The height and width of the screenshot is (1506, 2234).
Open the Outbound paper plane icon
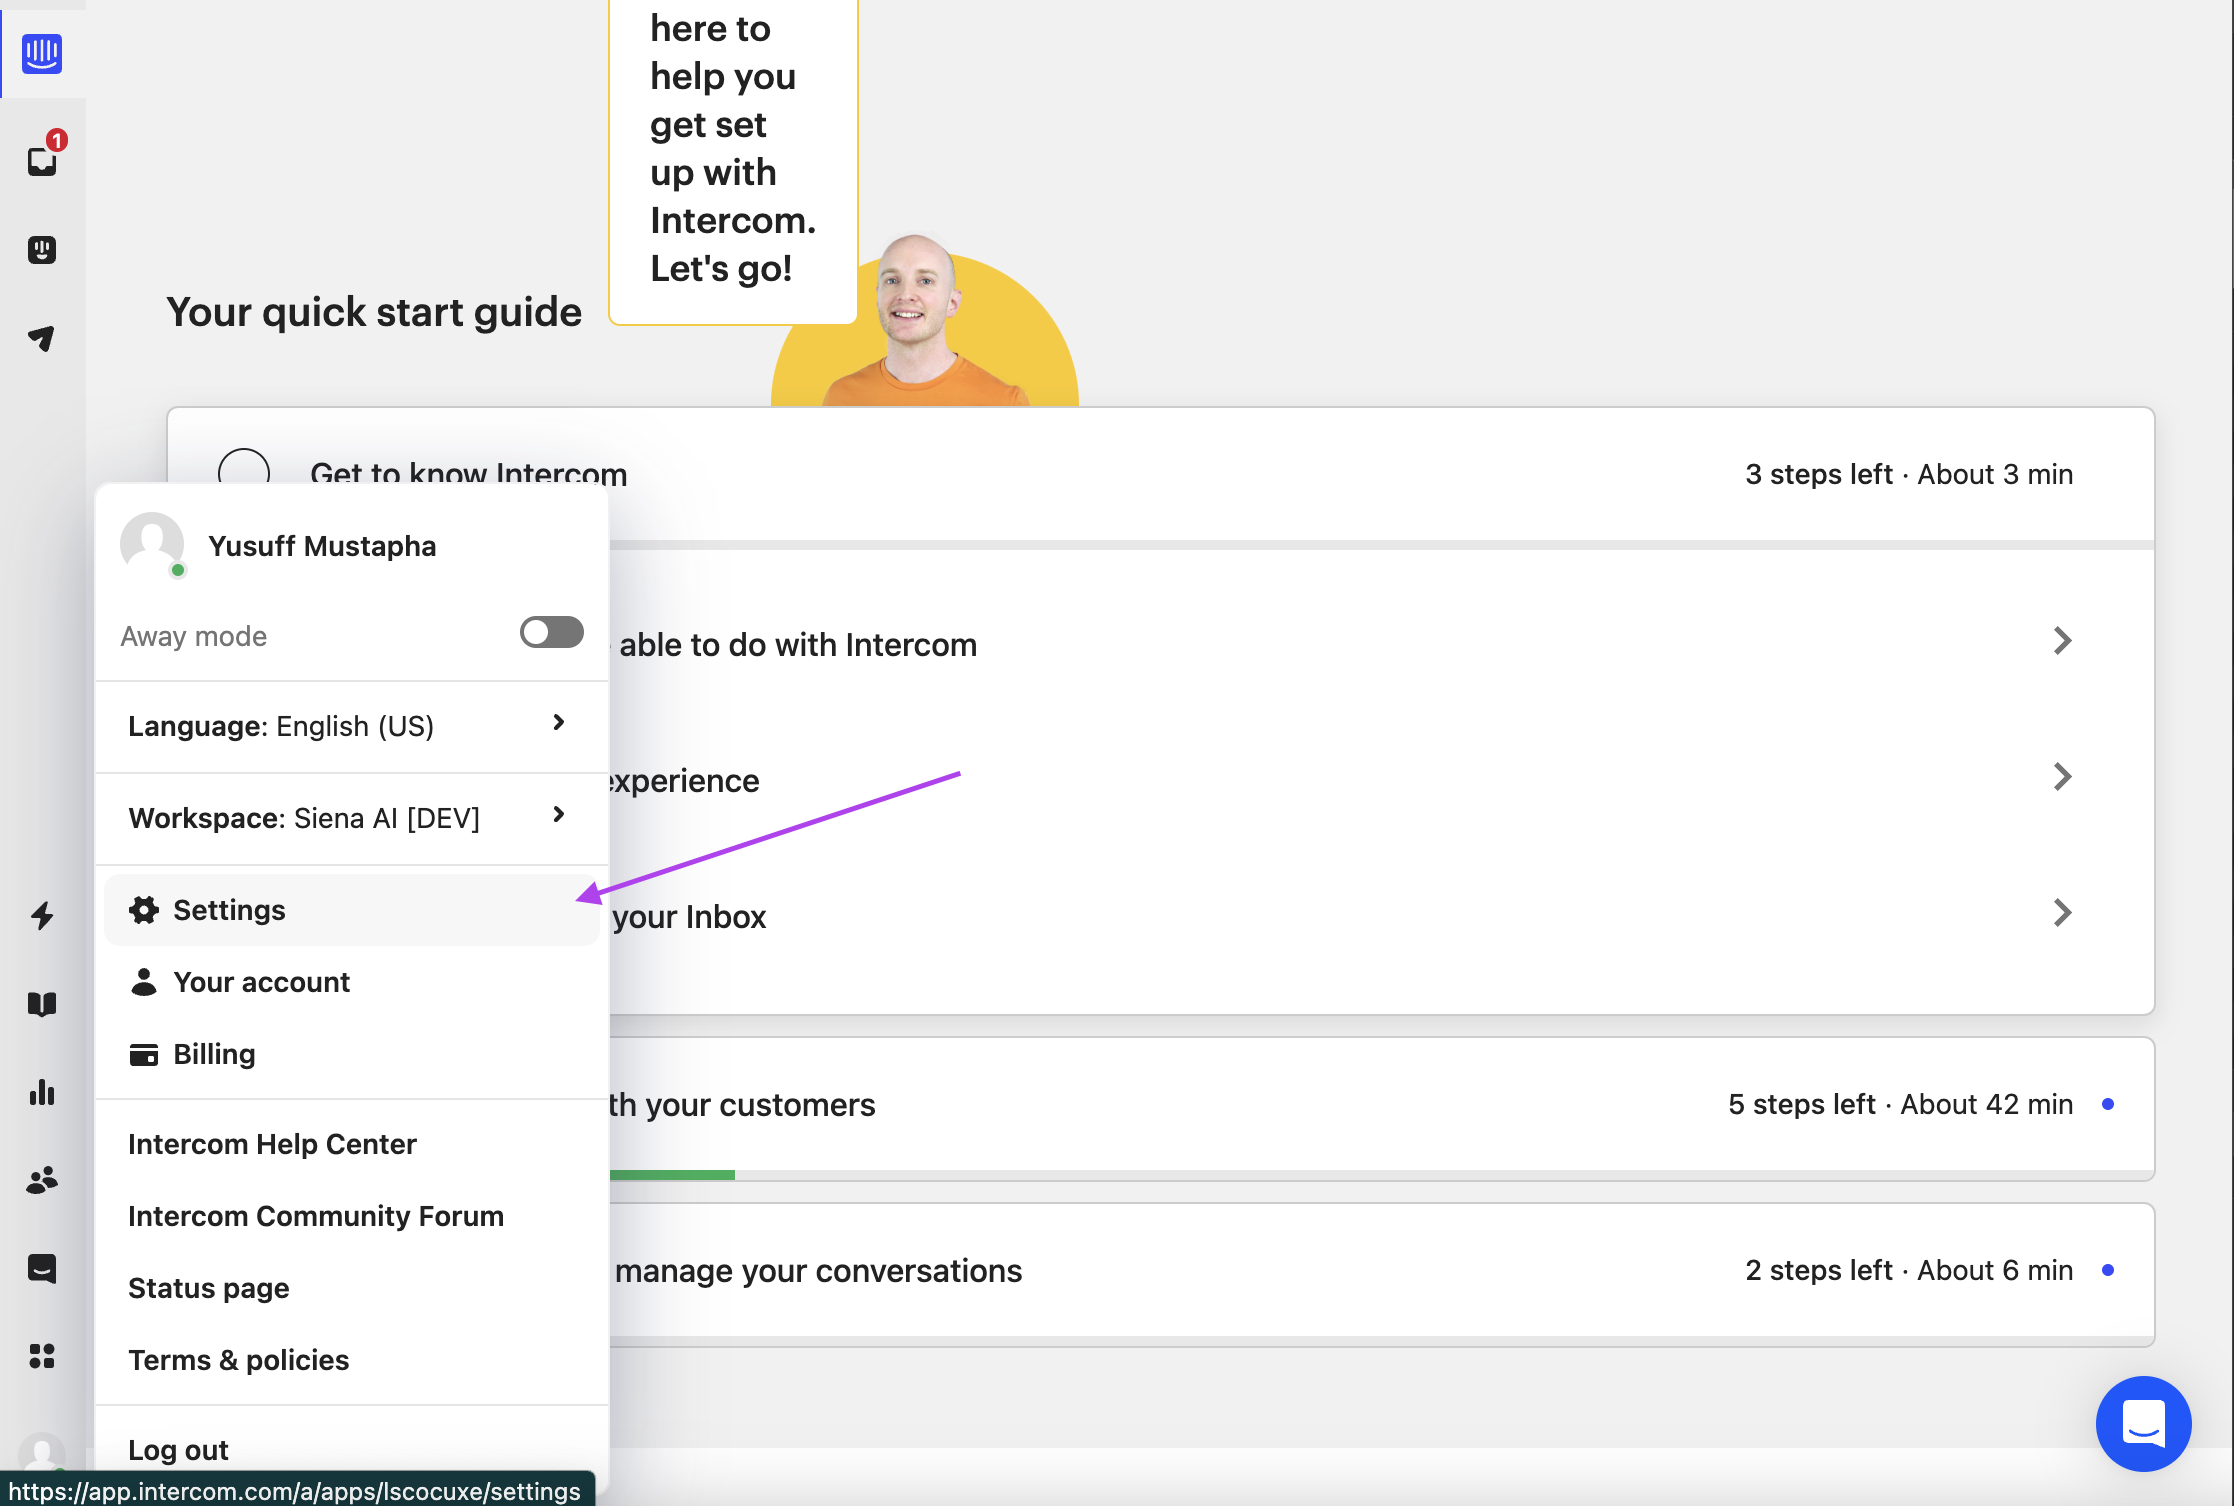click(x=42, y=338)
